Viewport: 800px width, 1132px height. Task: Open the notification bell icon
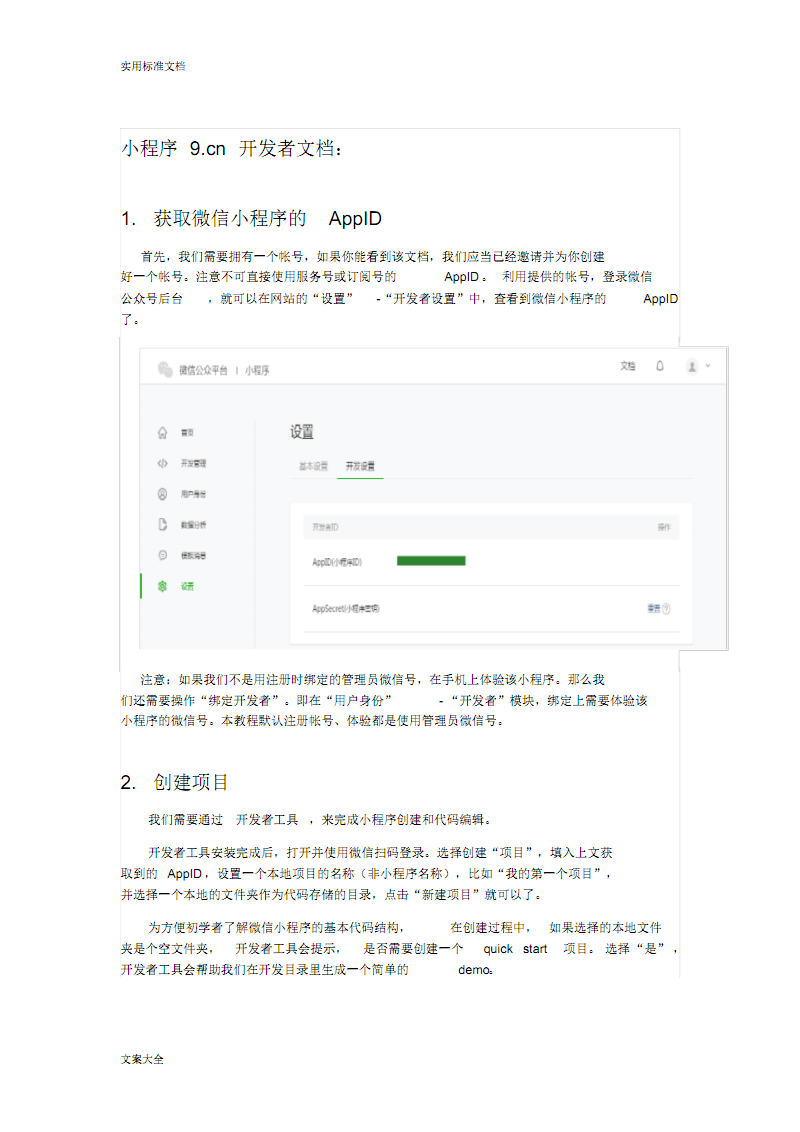coord(659,366)
